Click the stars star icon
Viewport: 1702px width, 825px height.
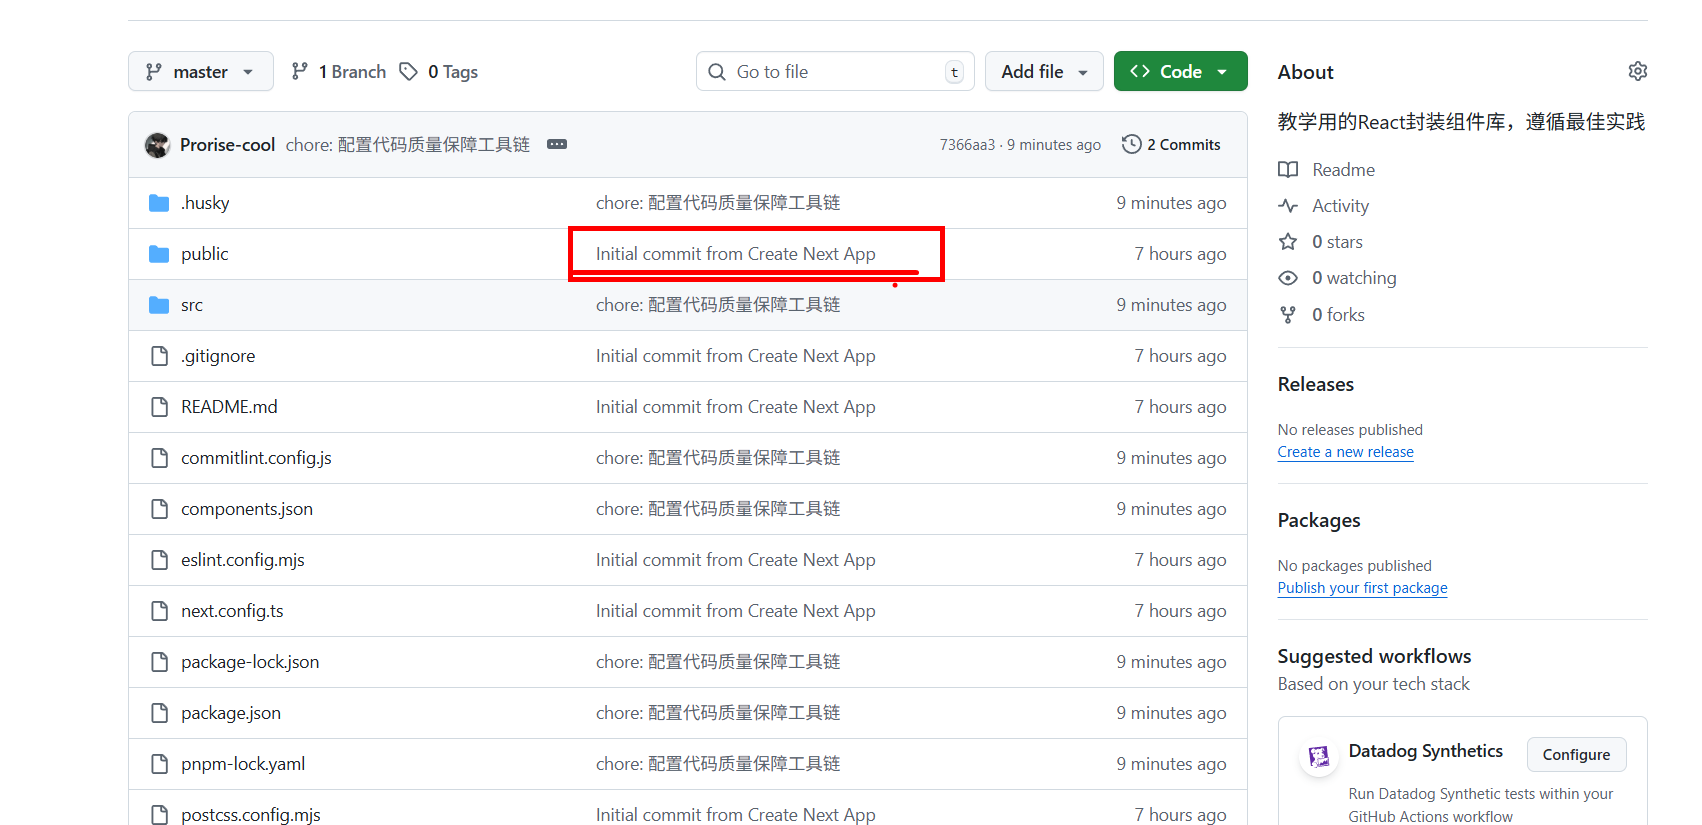1288,242
